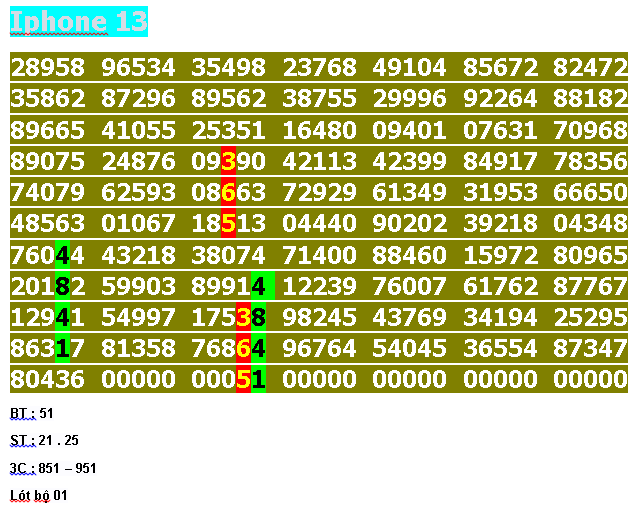
Task: Select number 49104
Action: coord(409,67)
